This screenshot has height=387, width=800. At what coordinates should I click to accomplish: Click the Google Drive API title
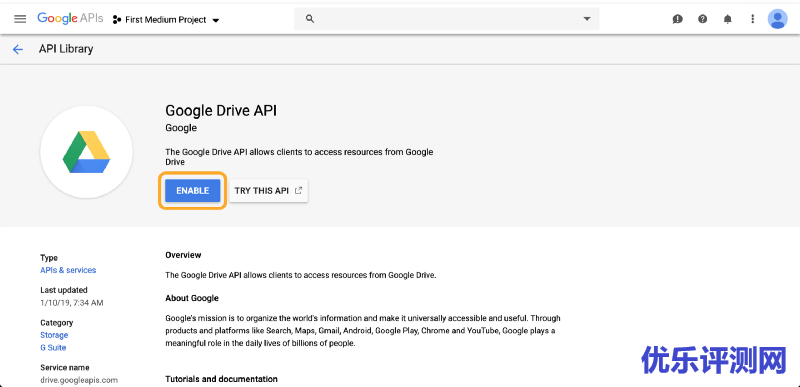pos(221,110)
